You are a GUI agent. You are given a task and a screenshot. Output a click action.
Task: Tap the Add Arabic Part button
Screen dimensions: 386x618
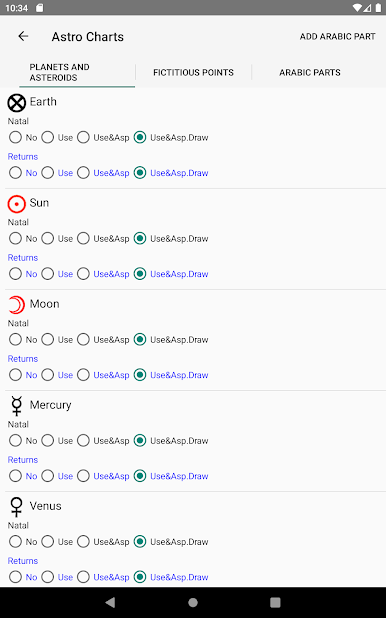(338, 37)
